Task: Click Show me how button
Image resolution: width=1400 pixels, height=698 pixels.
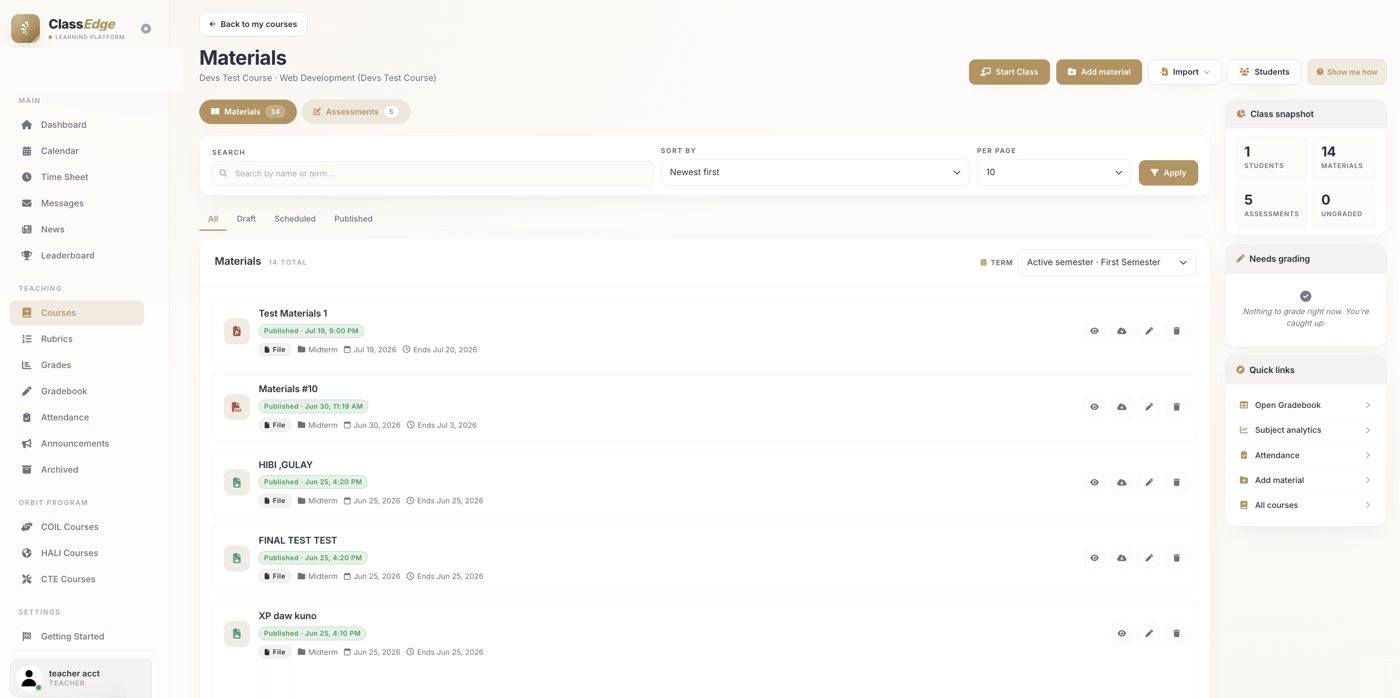Action: [x=1347, y=72]
